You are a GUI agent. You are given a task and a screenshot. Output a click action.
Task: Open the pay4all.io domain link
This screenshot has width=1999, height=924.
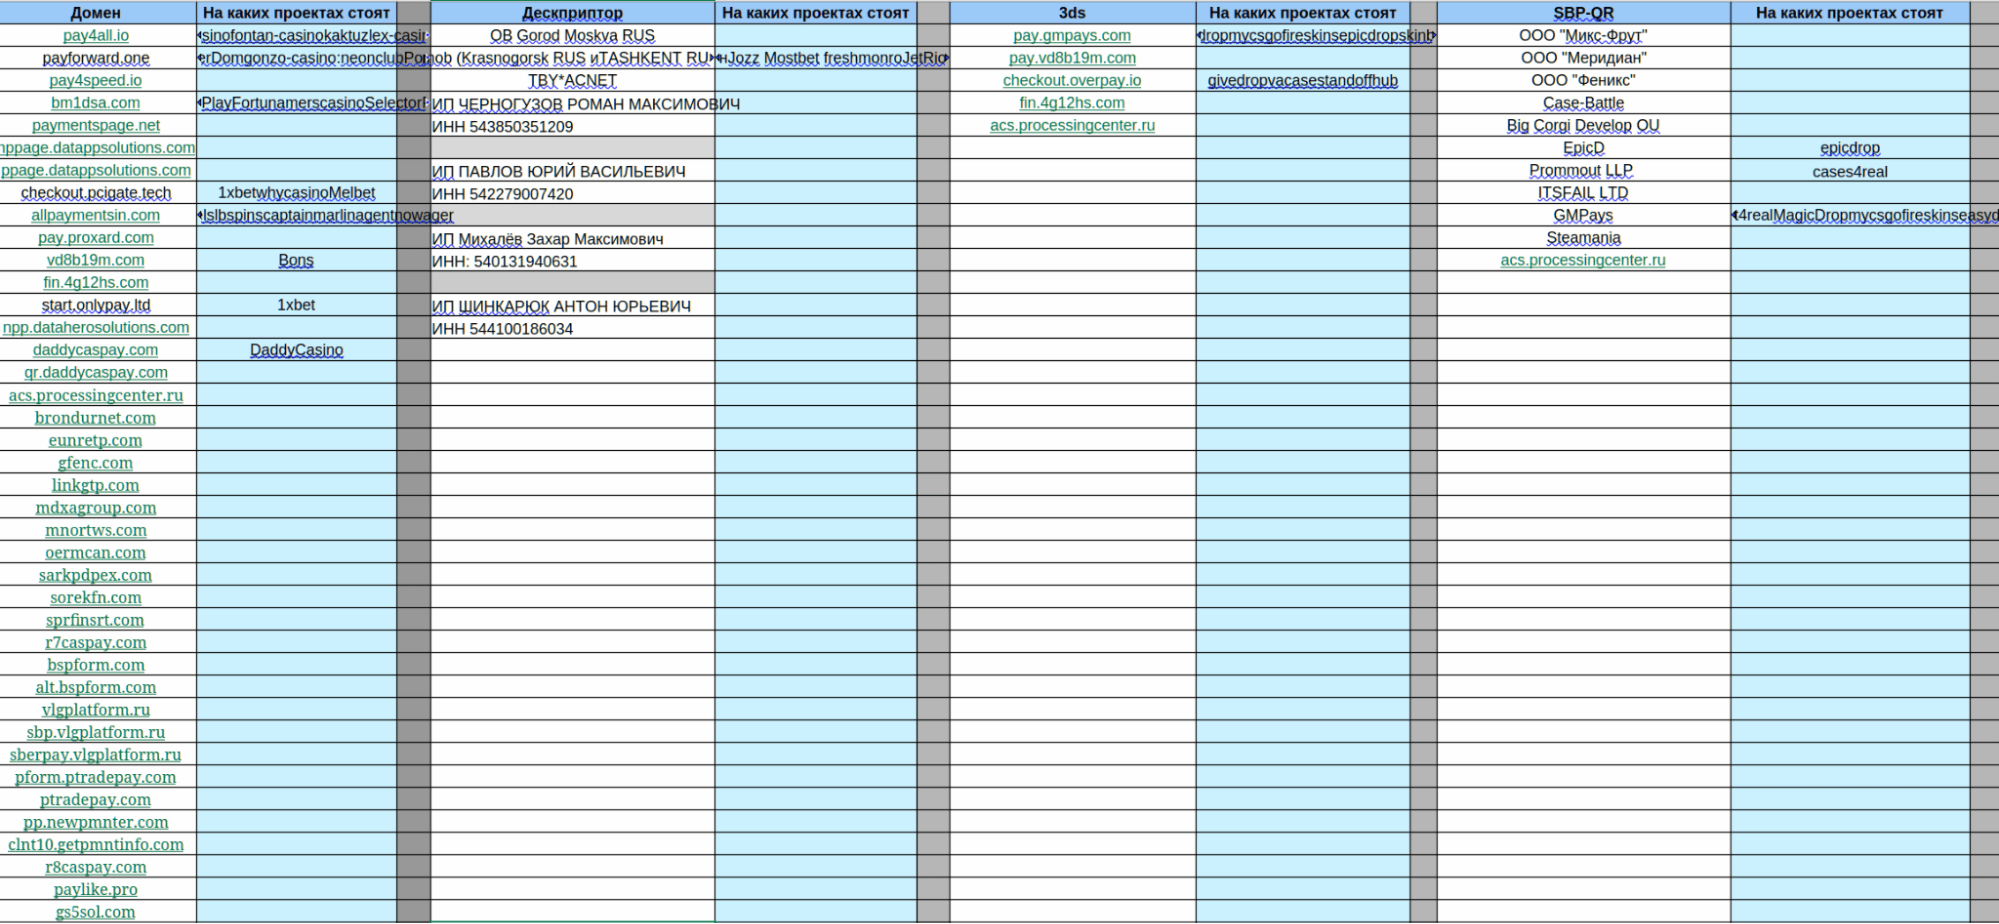coord(96,36)
